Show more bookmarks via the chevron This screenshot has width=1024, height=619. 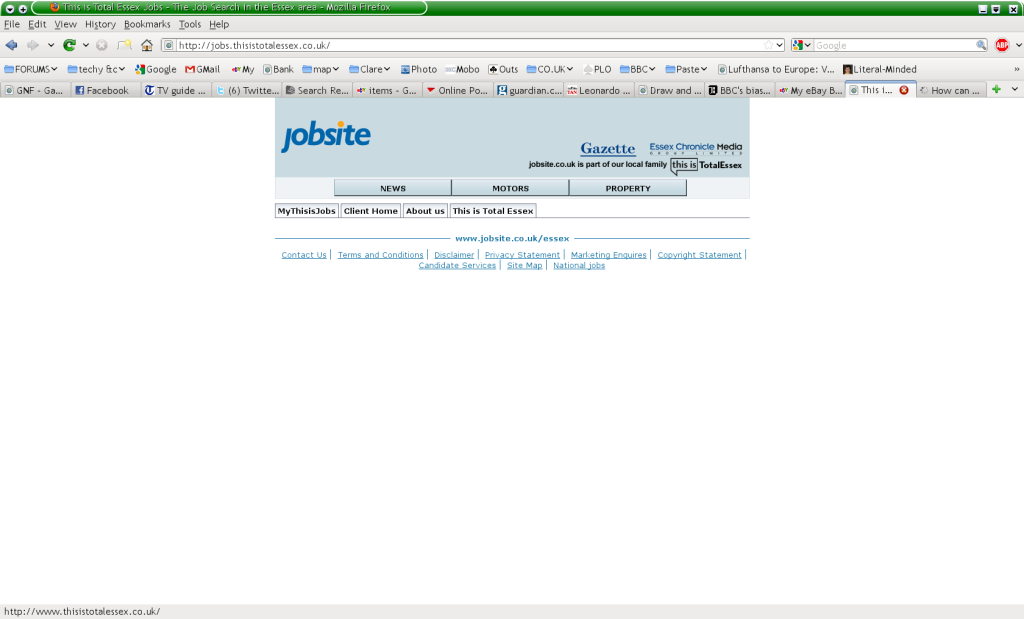[1016, 69]
